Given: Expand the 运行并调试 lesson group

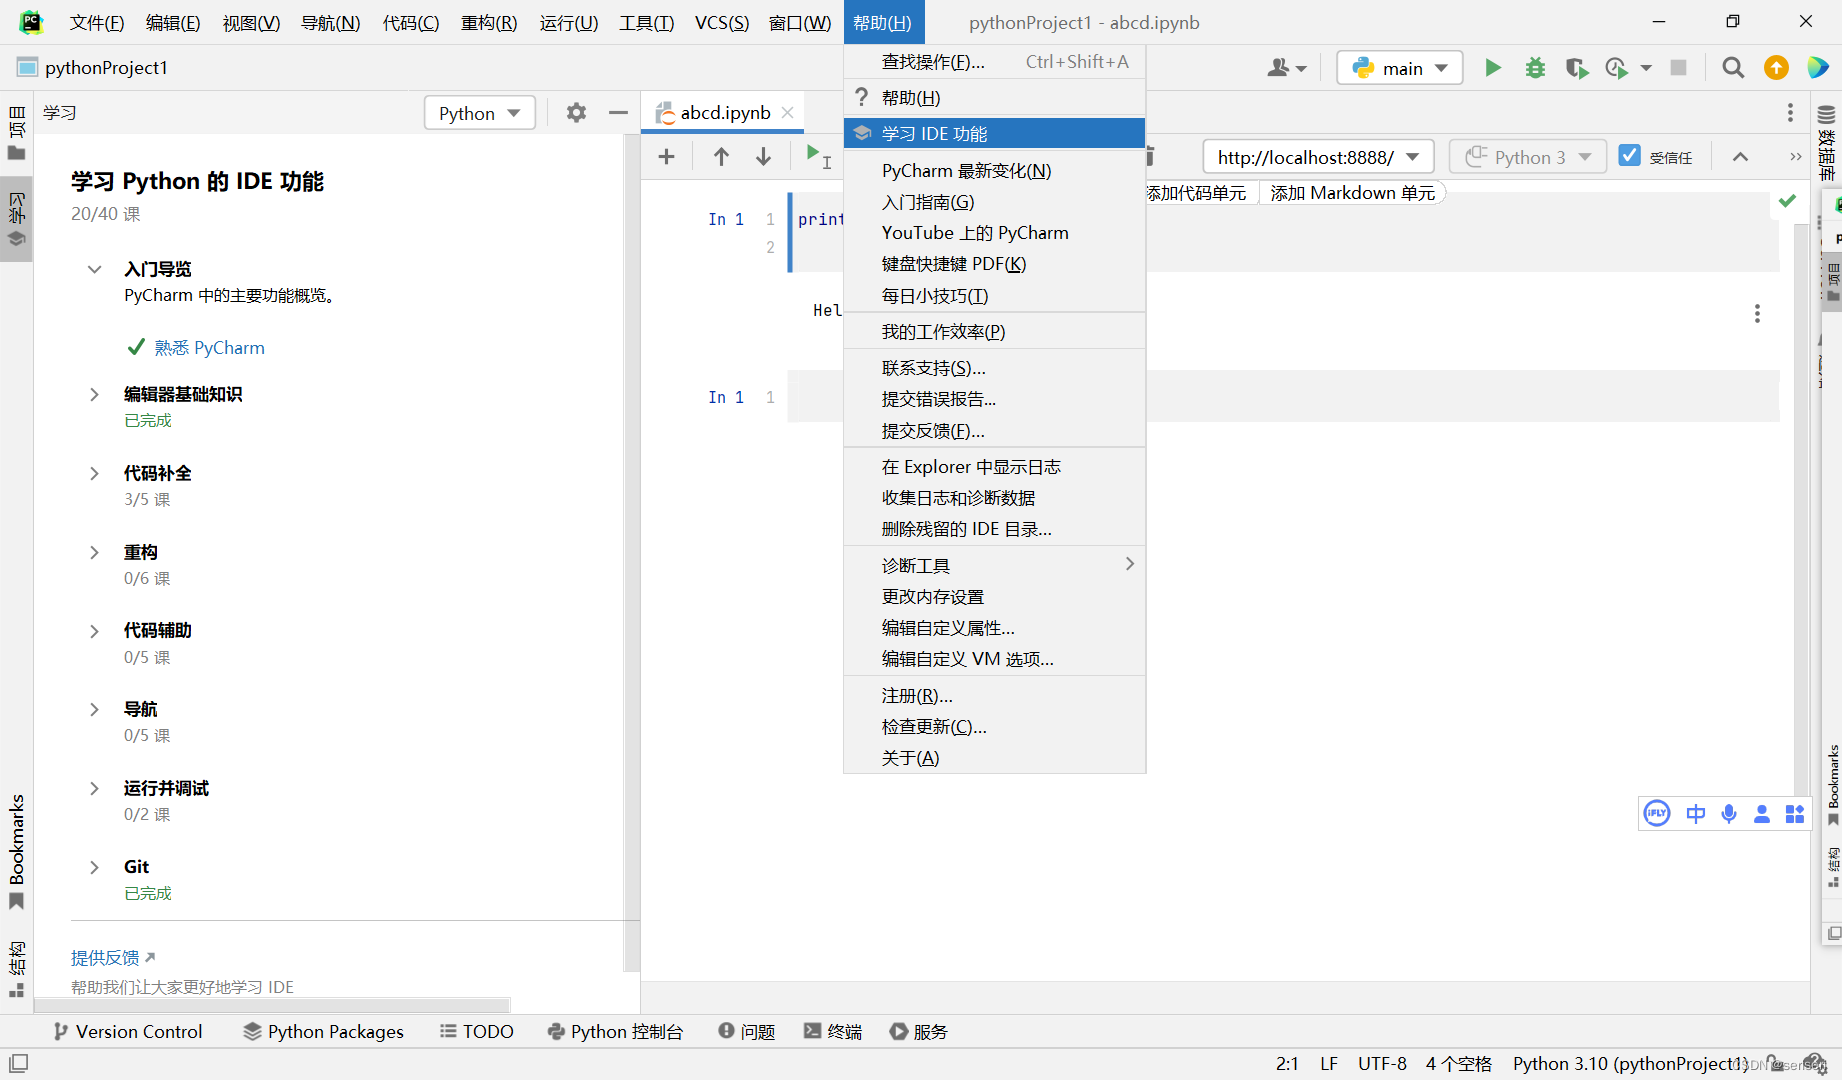Looking at the screenshot, I should click(x=94, y=788).
